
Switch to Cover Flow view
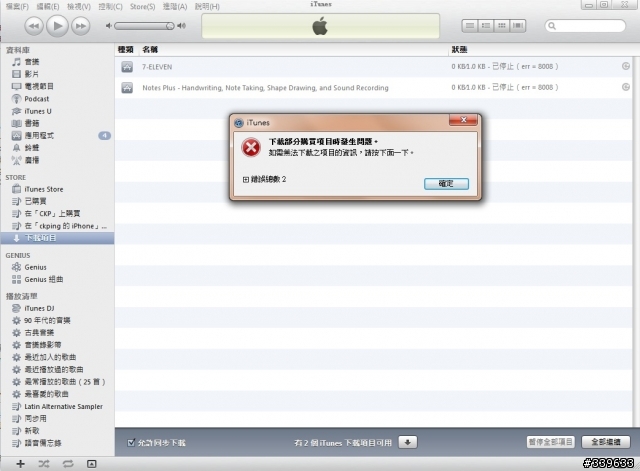[x=518, y=26]
